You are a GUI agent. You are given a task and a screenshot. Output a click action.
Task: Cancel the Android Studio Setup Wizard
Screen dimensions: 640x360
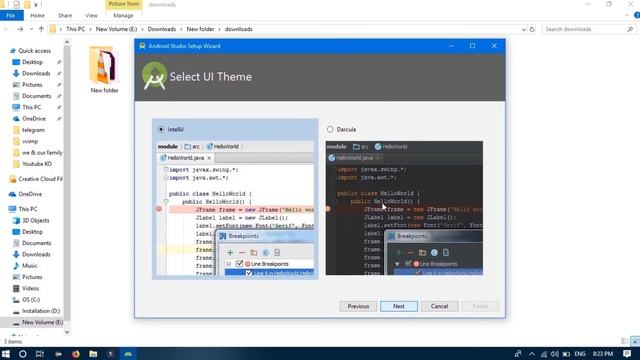[439, 306]
